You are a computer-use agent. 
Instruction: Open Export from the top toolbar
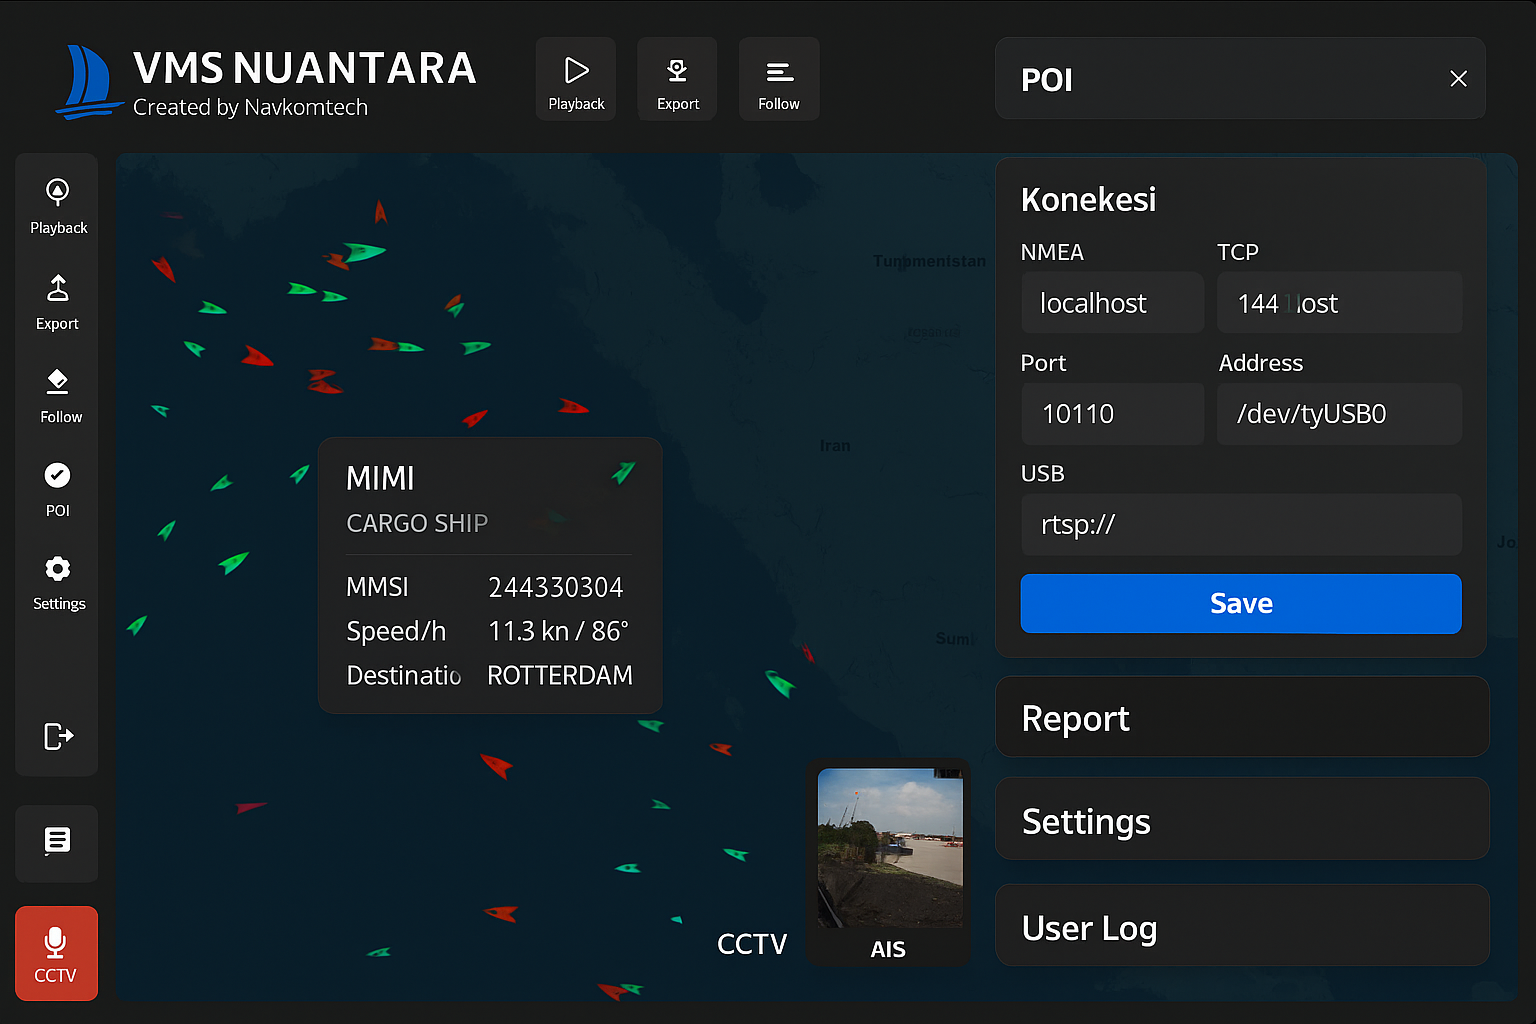click(677, 78)
